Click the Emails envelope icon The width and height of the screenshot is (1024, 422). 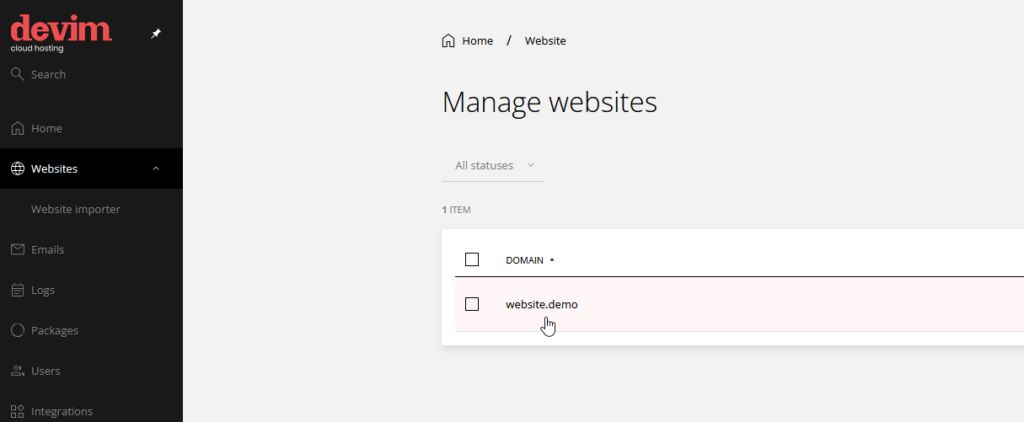click(x=17, y=249)
